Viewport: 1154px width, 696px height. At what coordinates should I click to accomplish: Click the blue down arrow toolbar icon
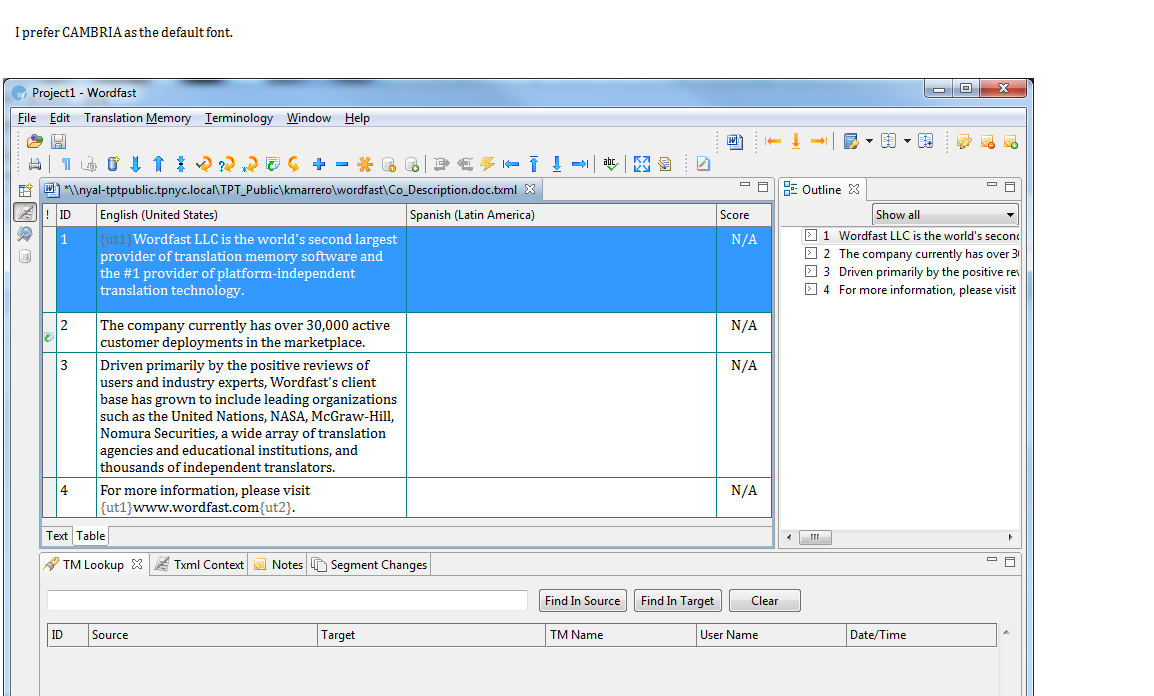coord(135,165)
